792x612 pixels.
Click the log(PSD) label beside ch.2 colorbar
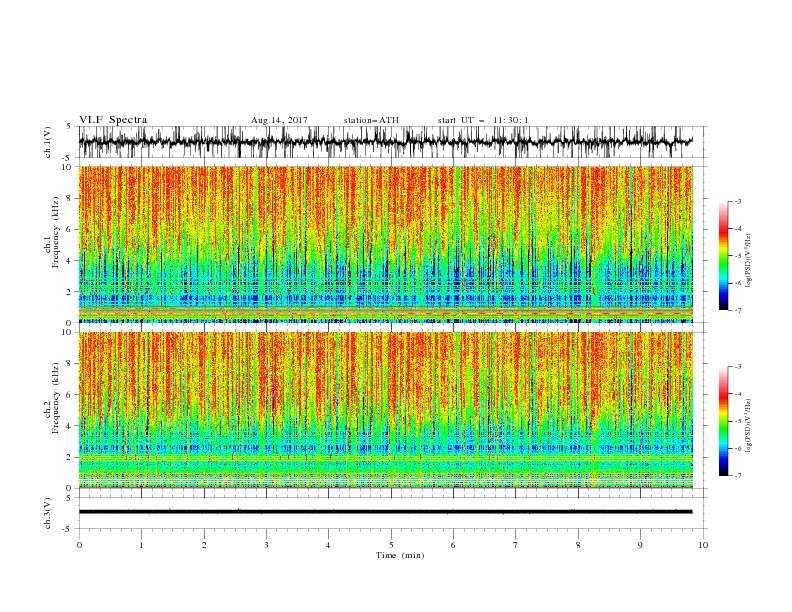point(749,425)
